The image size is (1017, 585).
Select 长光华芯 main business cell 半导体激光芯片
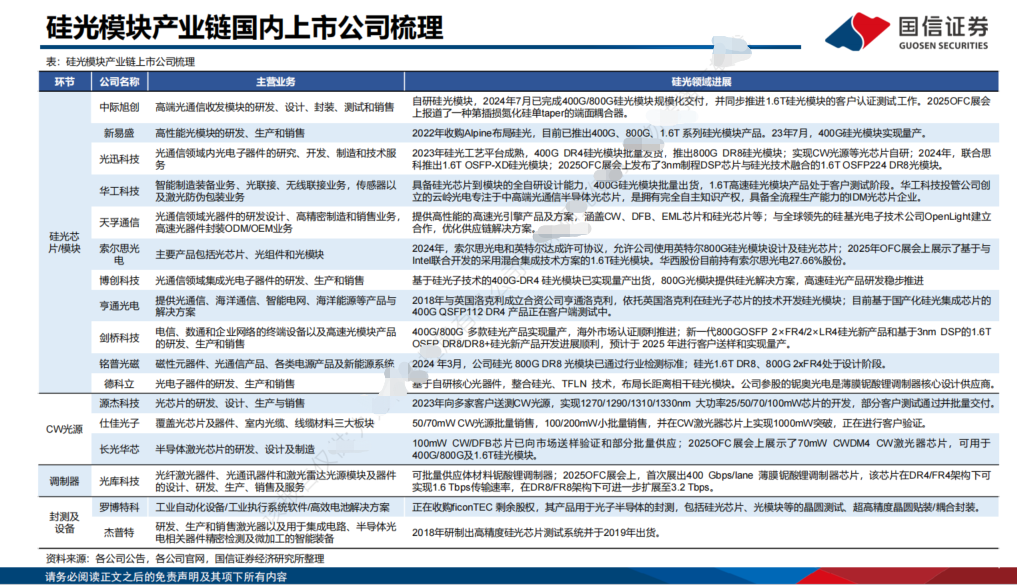[235, 449]
